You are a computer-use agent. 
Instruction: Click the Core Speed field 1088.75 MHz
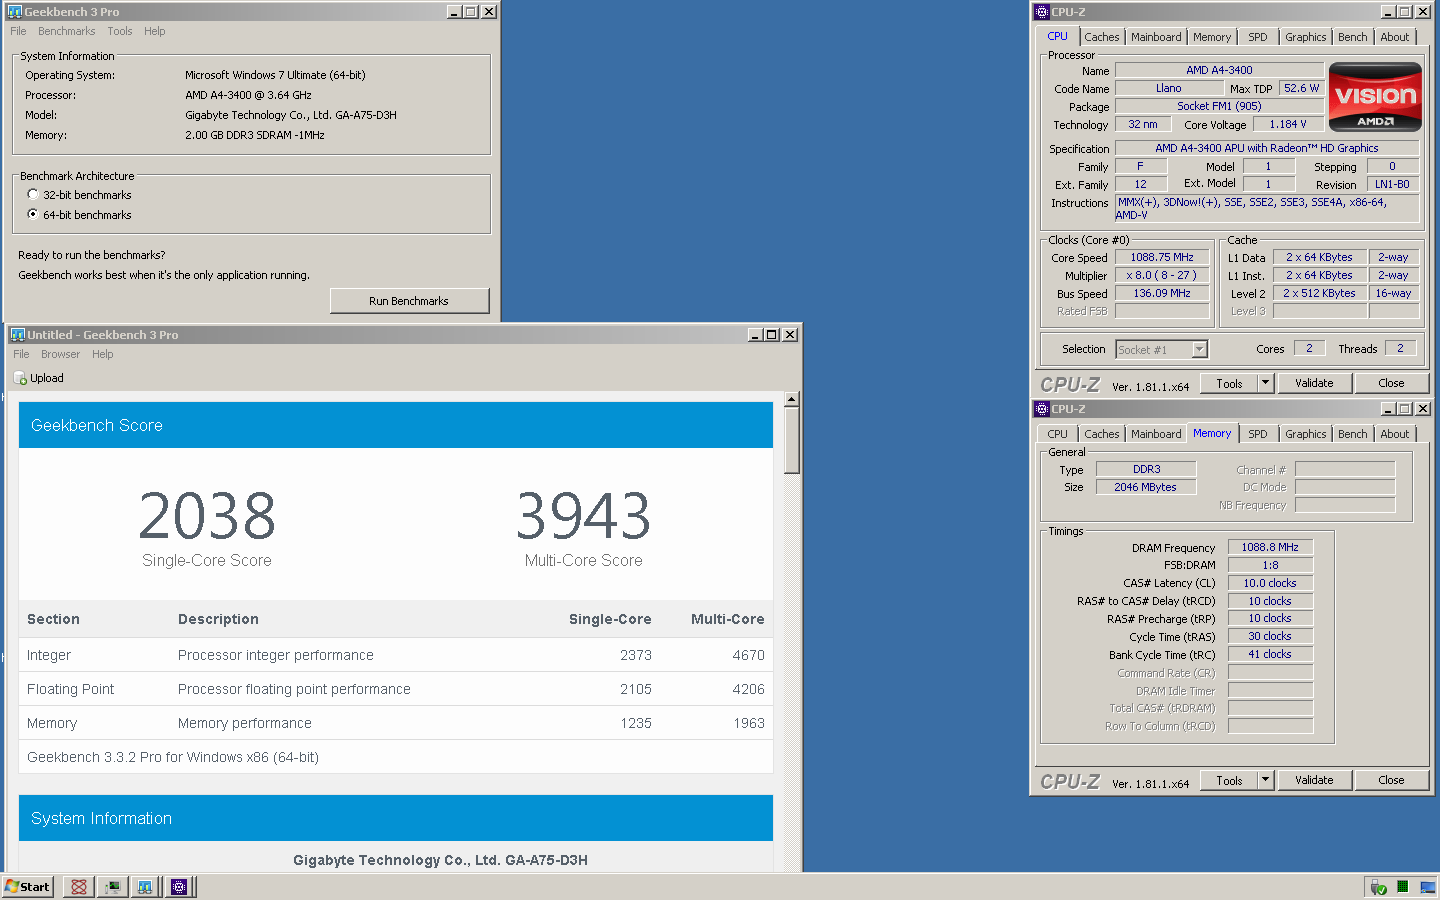coord(1162,257)
